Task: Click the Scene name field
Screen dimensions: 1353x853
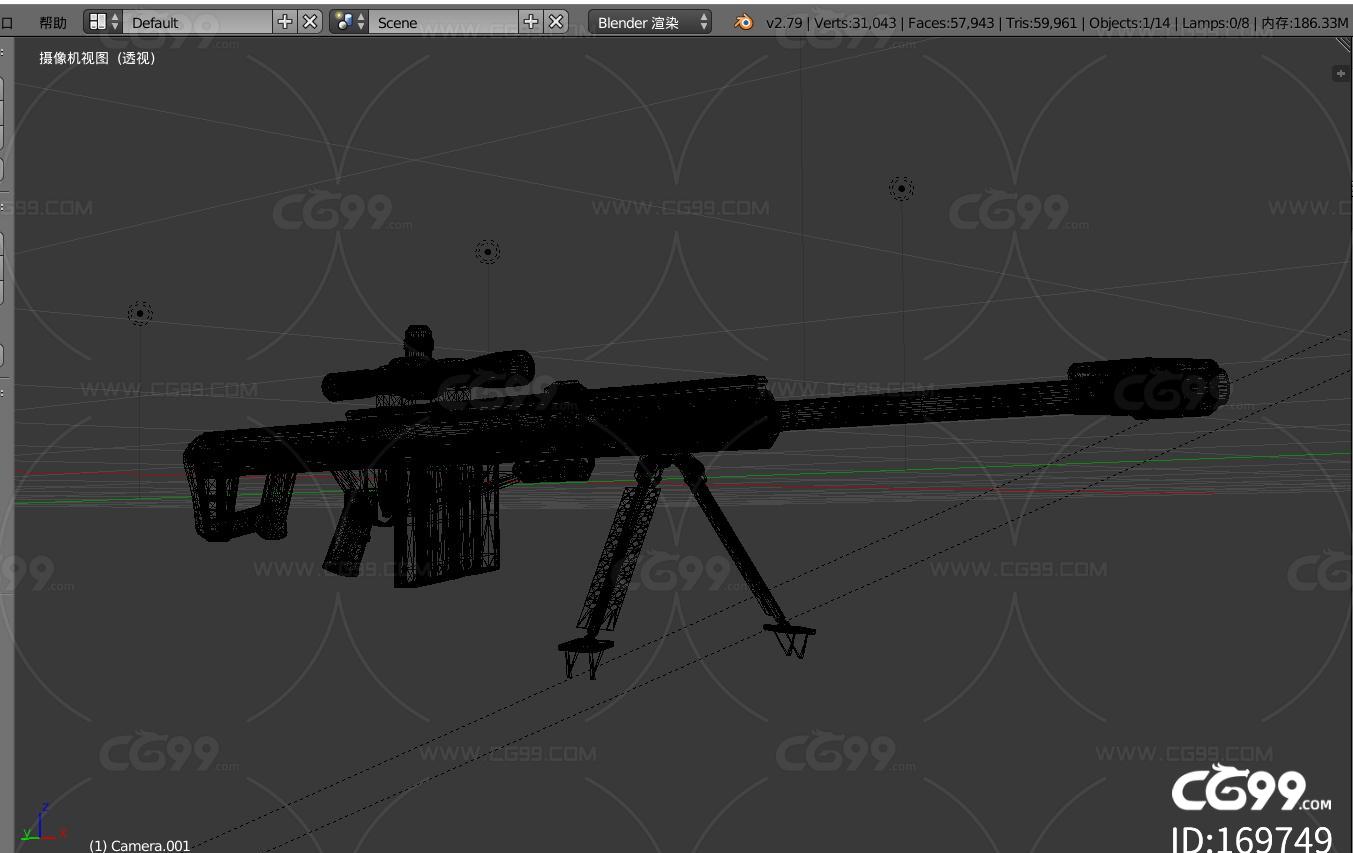Action: (443, 22)
